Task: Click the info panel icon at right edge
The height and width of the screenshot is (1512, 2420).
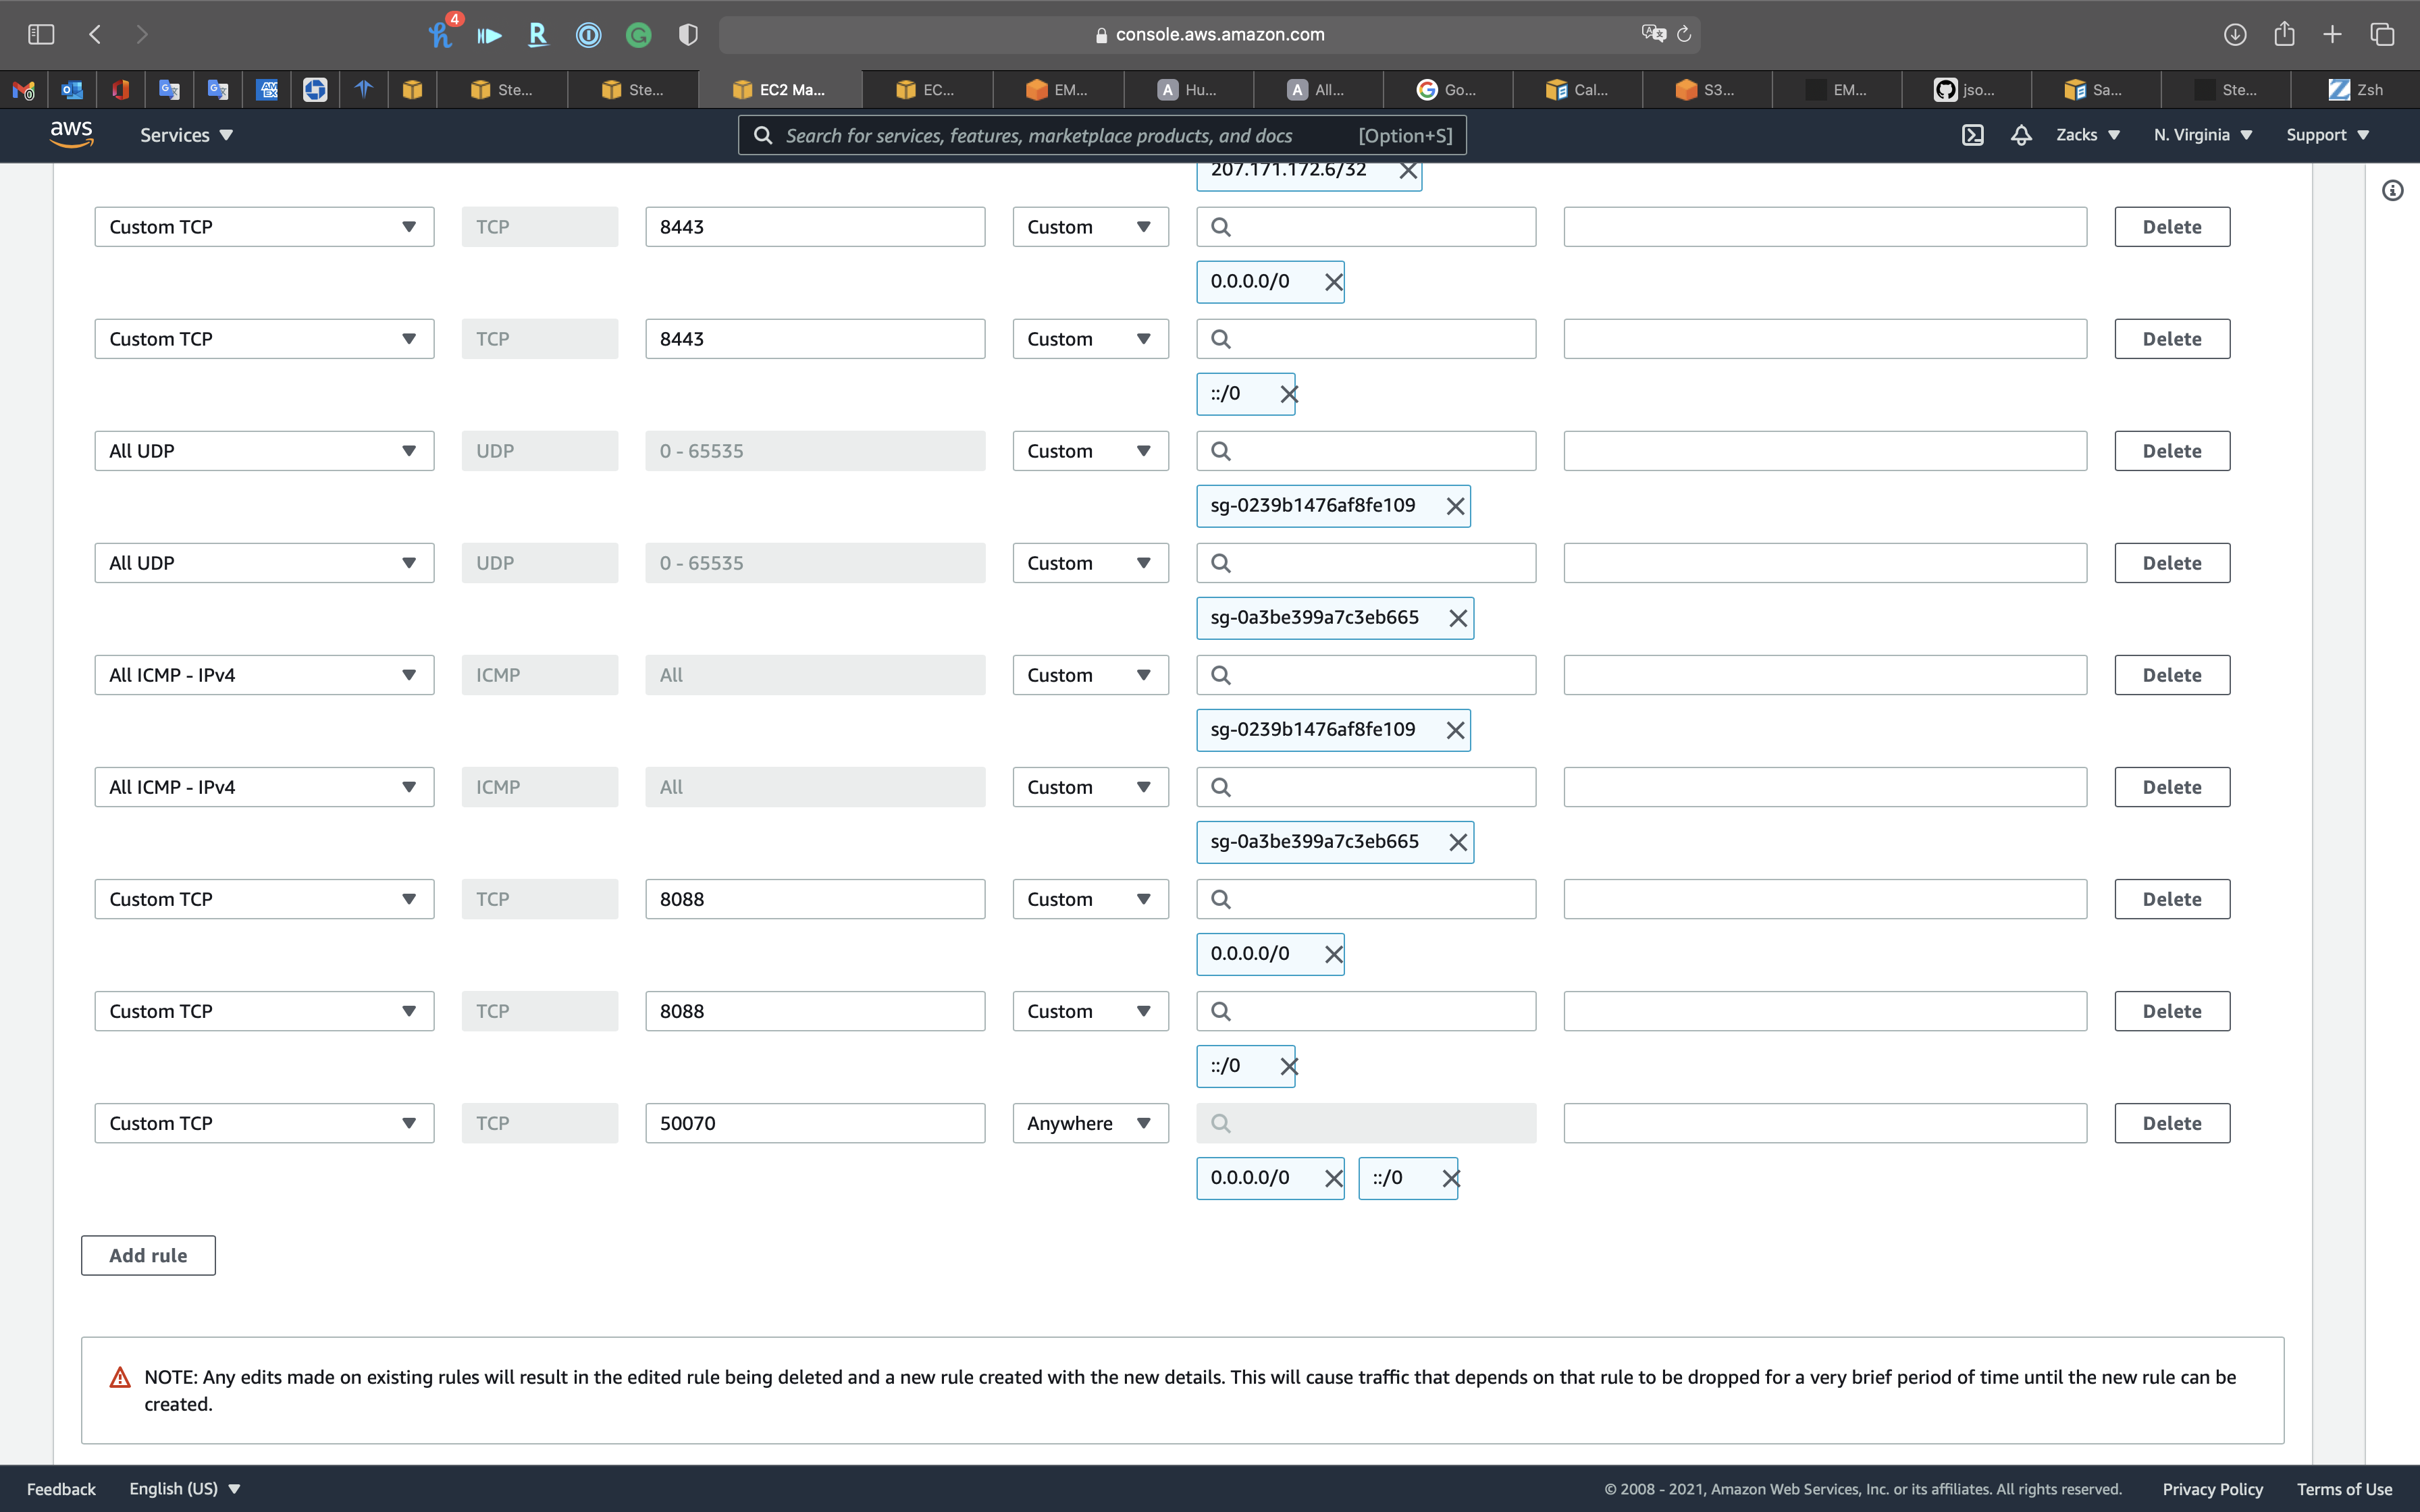Action: pos(2392,190)
